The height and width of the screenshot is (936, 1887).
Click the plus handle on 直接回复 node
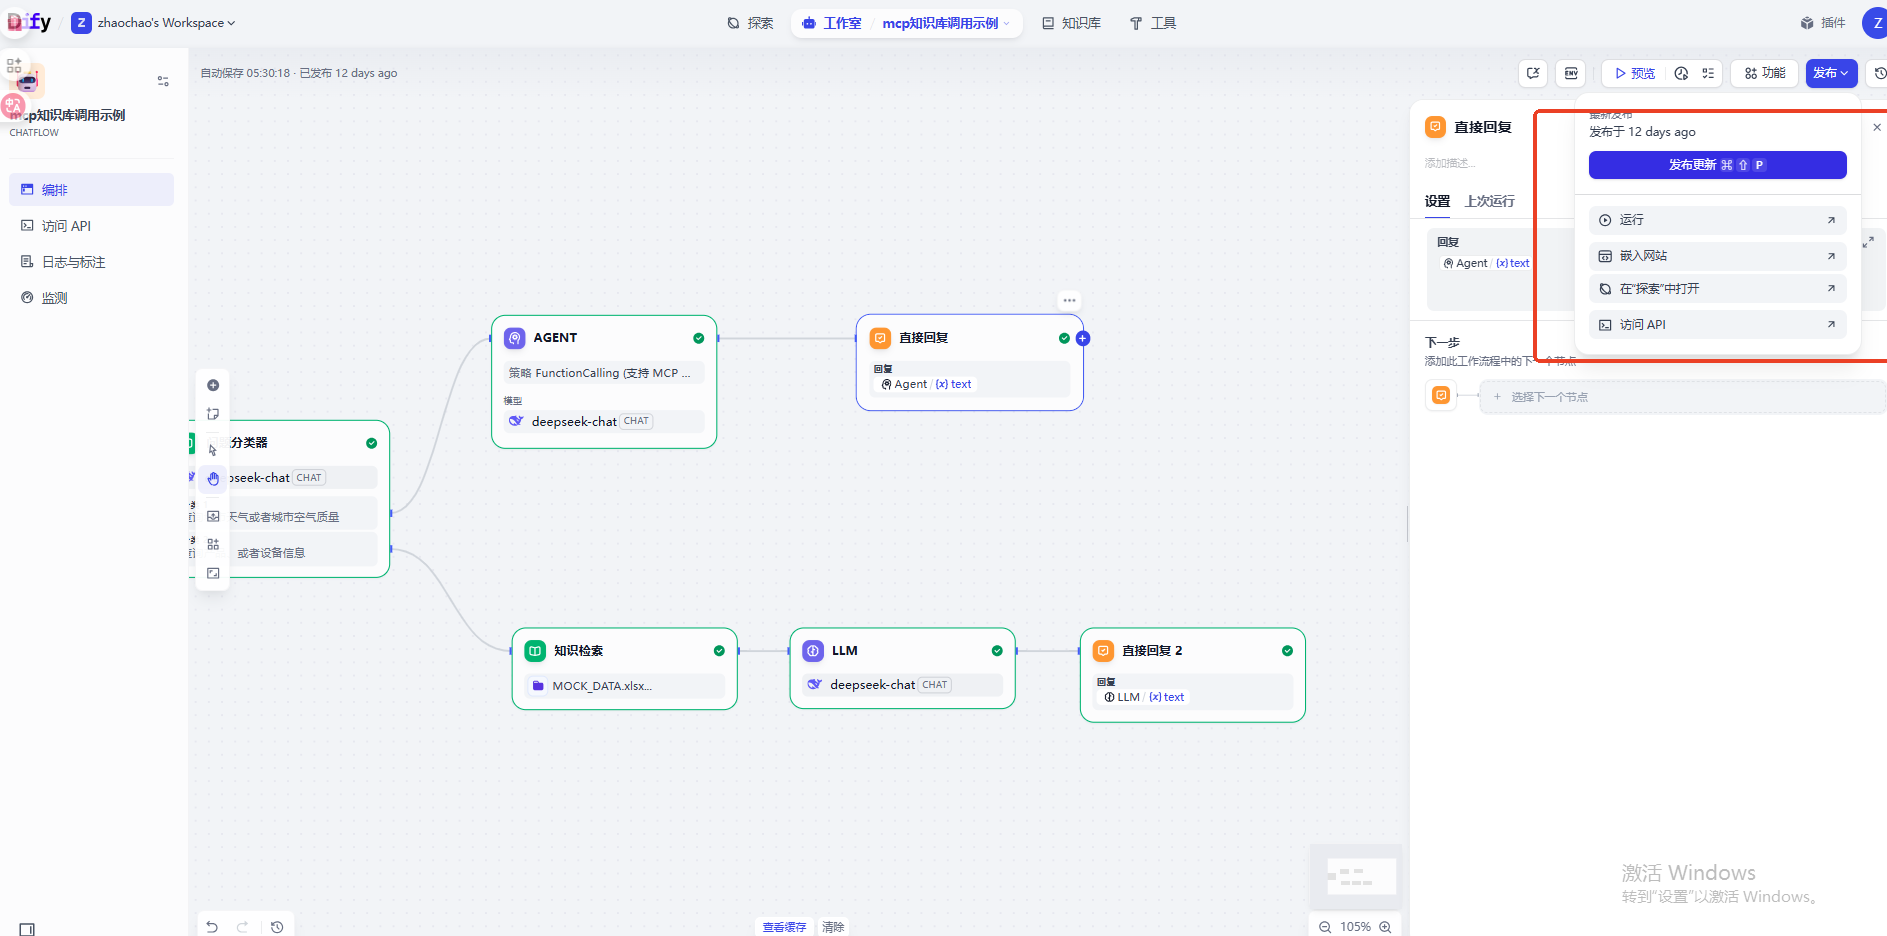tap(1083, 338)
